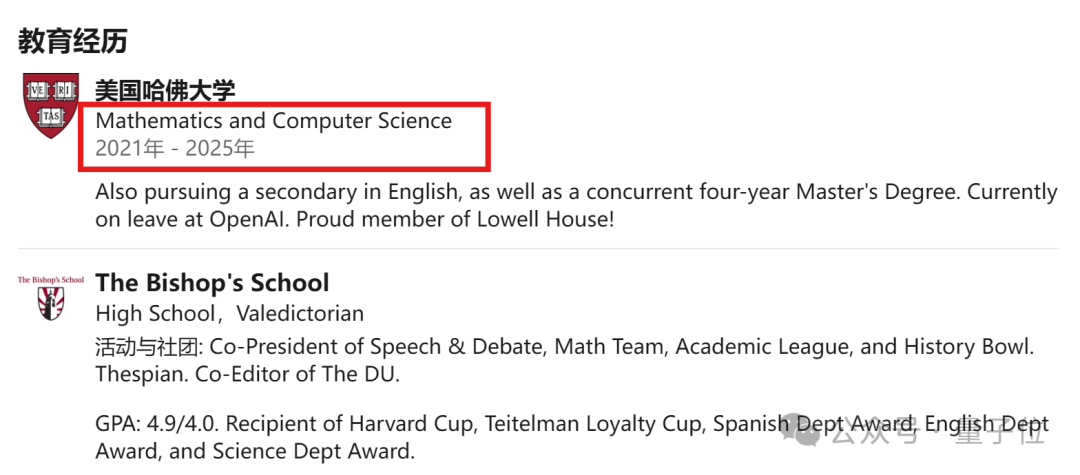Click the 2021年 - 2025年 date range
Image resolution: width=1080 pixels, height=475 pixels.
(175, 150)
